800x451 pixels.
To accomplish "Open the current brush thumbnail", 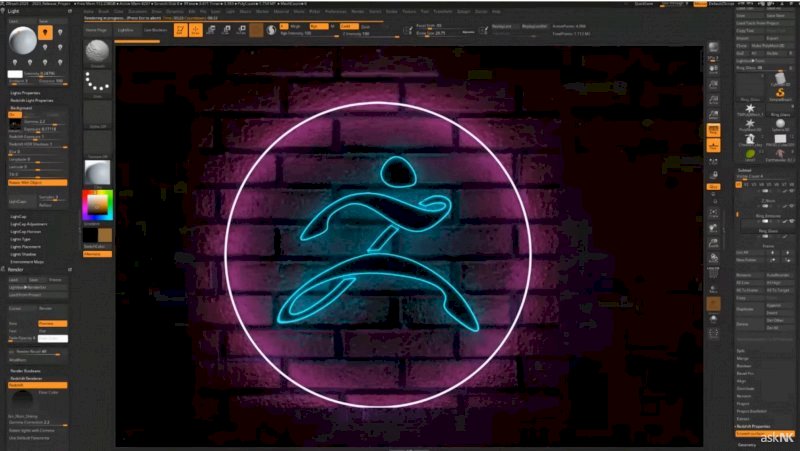I will (x=97, y=53).
